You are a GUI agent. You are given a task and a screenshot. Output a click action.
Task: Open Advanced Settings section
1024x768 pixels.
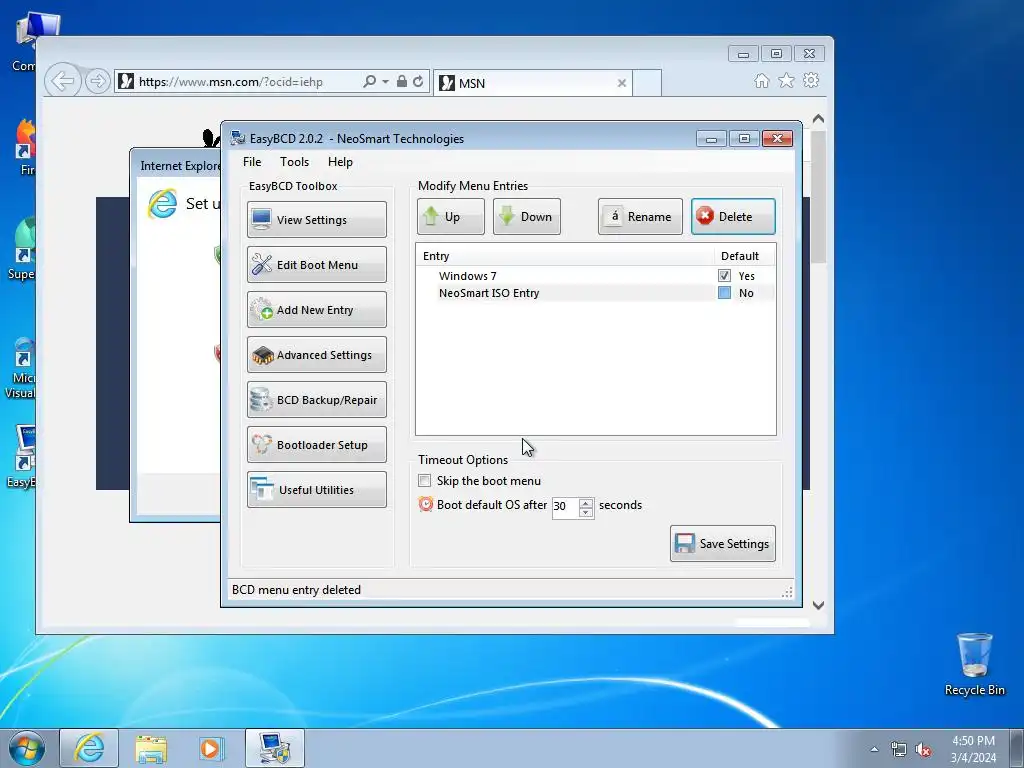[x=317, y=355]
